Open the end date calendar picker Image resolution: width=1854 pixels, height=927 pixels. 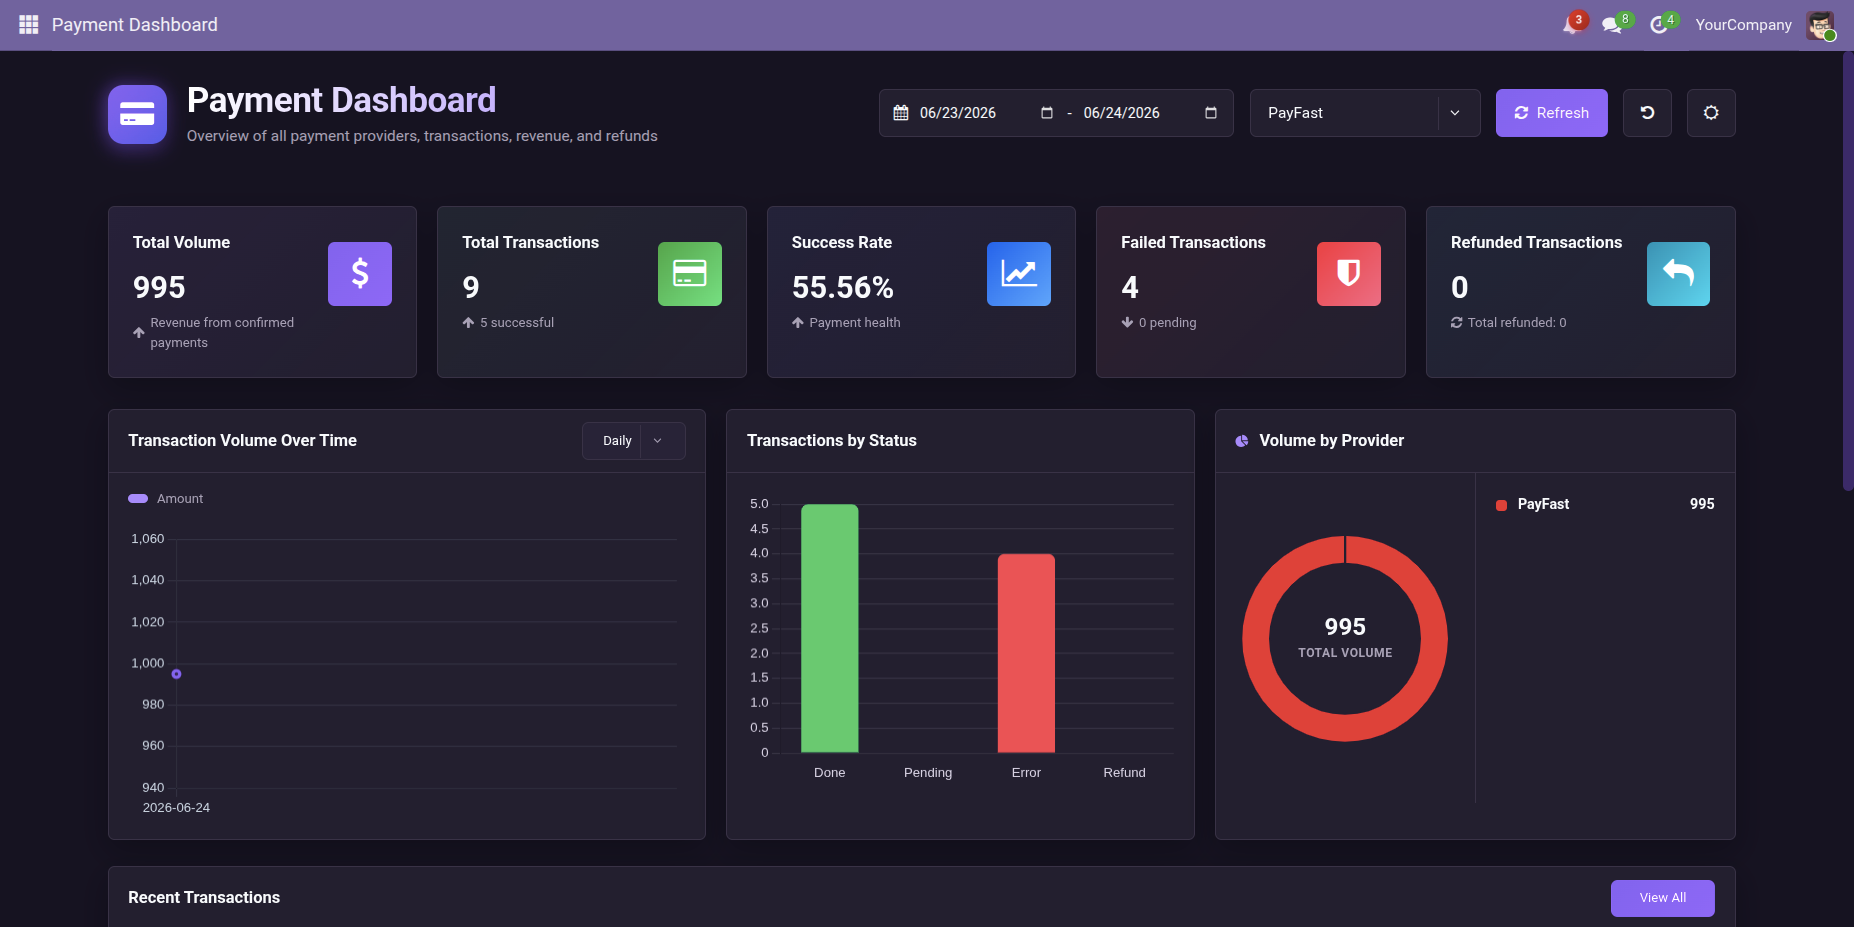tap(1211, 113)
